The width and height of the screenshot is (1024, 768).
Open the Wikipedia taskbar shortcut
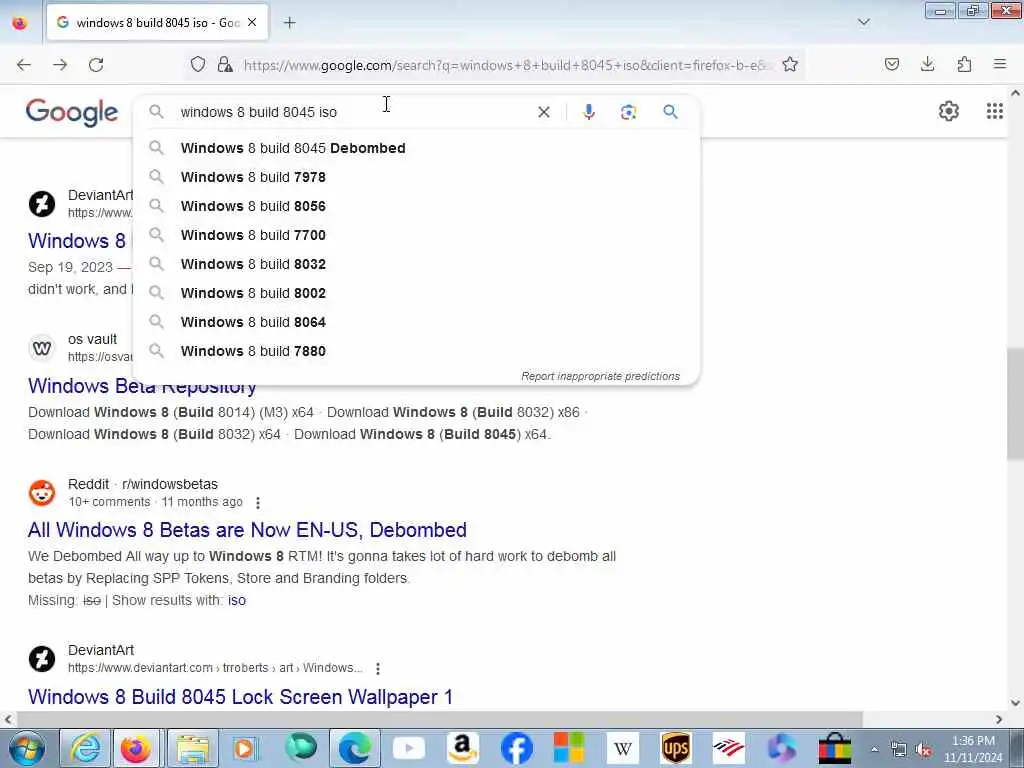(x=622, y=748)
